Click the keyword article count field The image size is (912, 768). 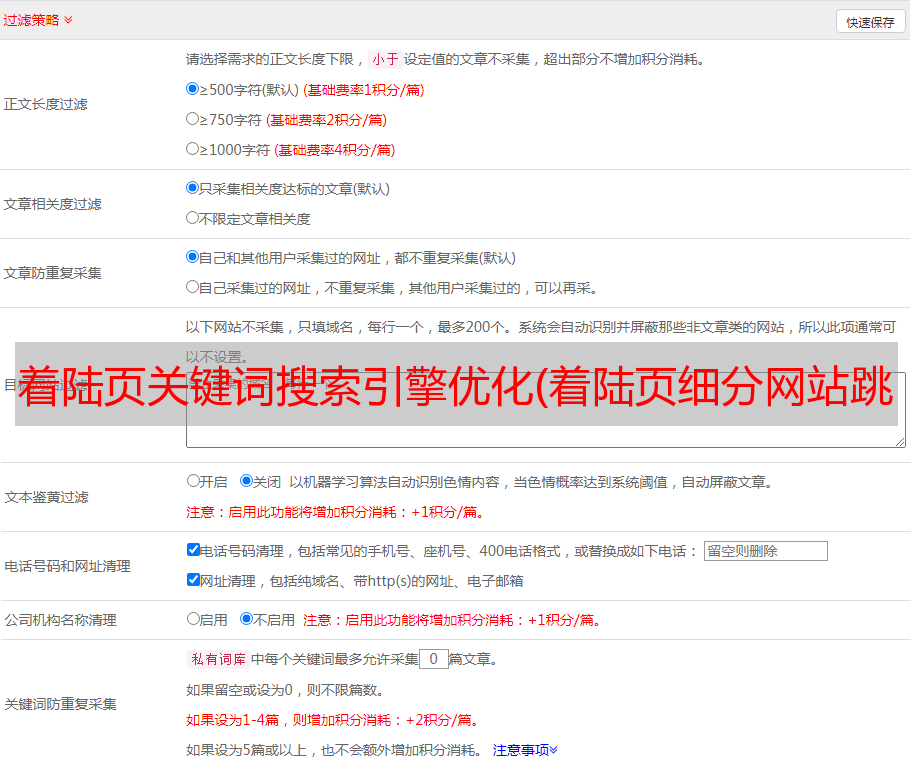pyautogui.click(x=433, y=659)
